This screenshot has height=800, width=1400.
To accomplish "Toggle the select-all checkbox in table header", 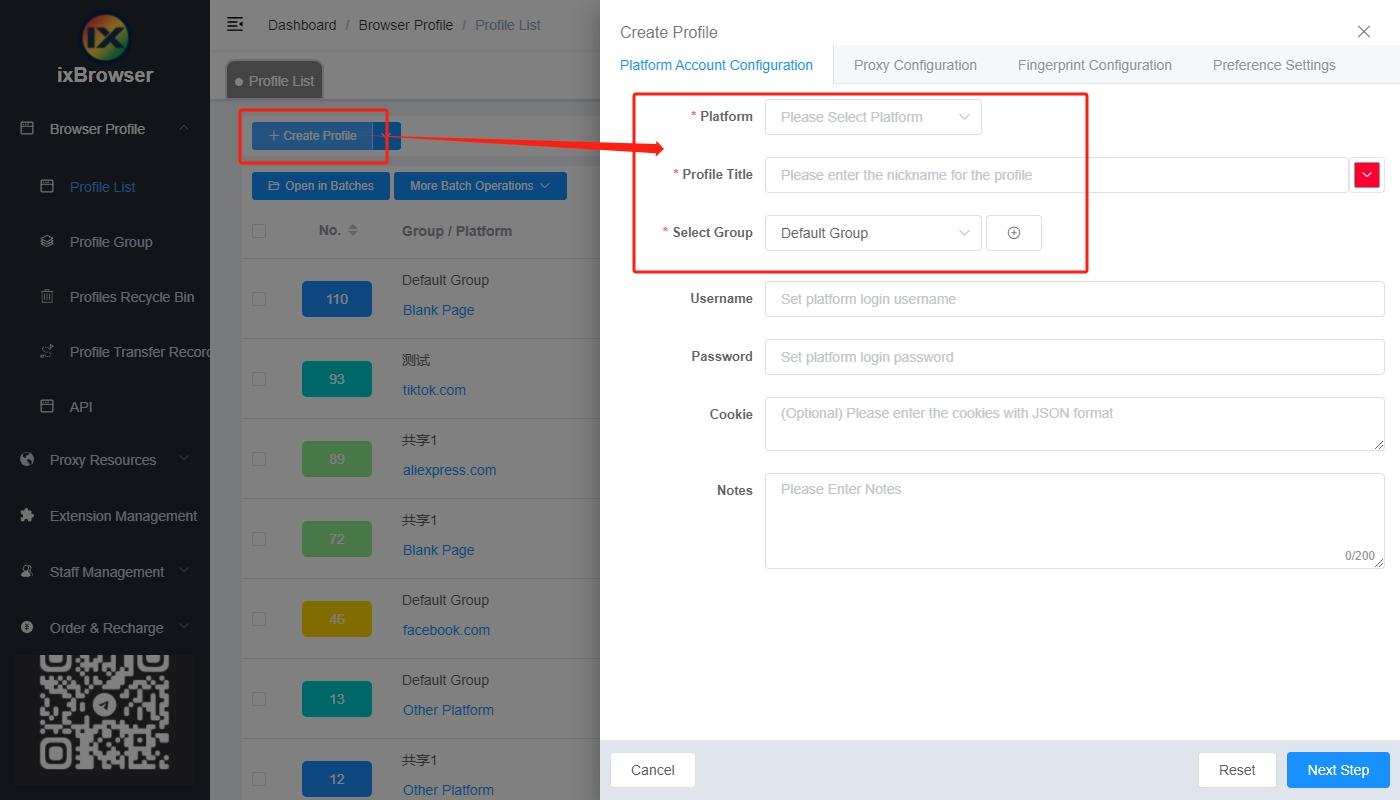I will point(259,231).
